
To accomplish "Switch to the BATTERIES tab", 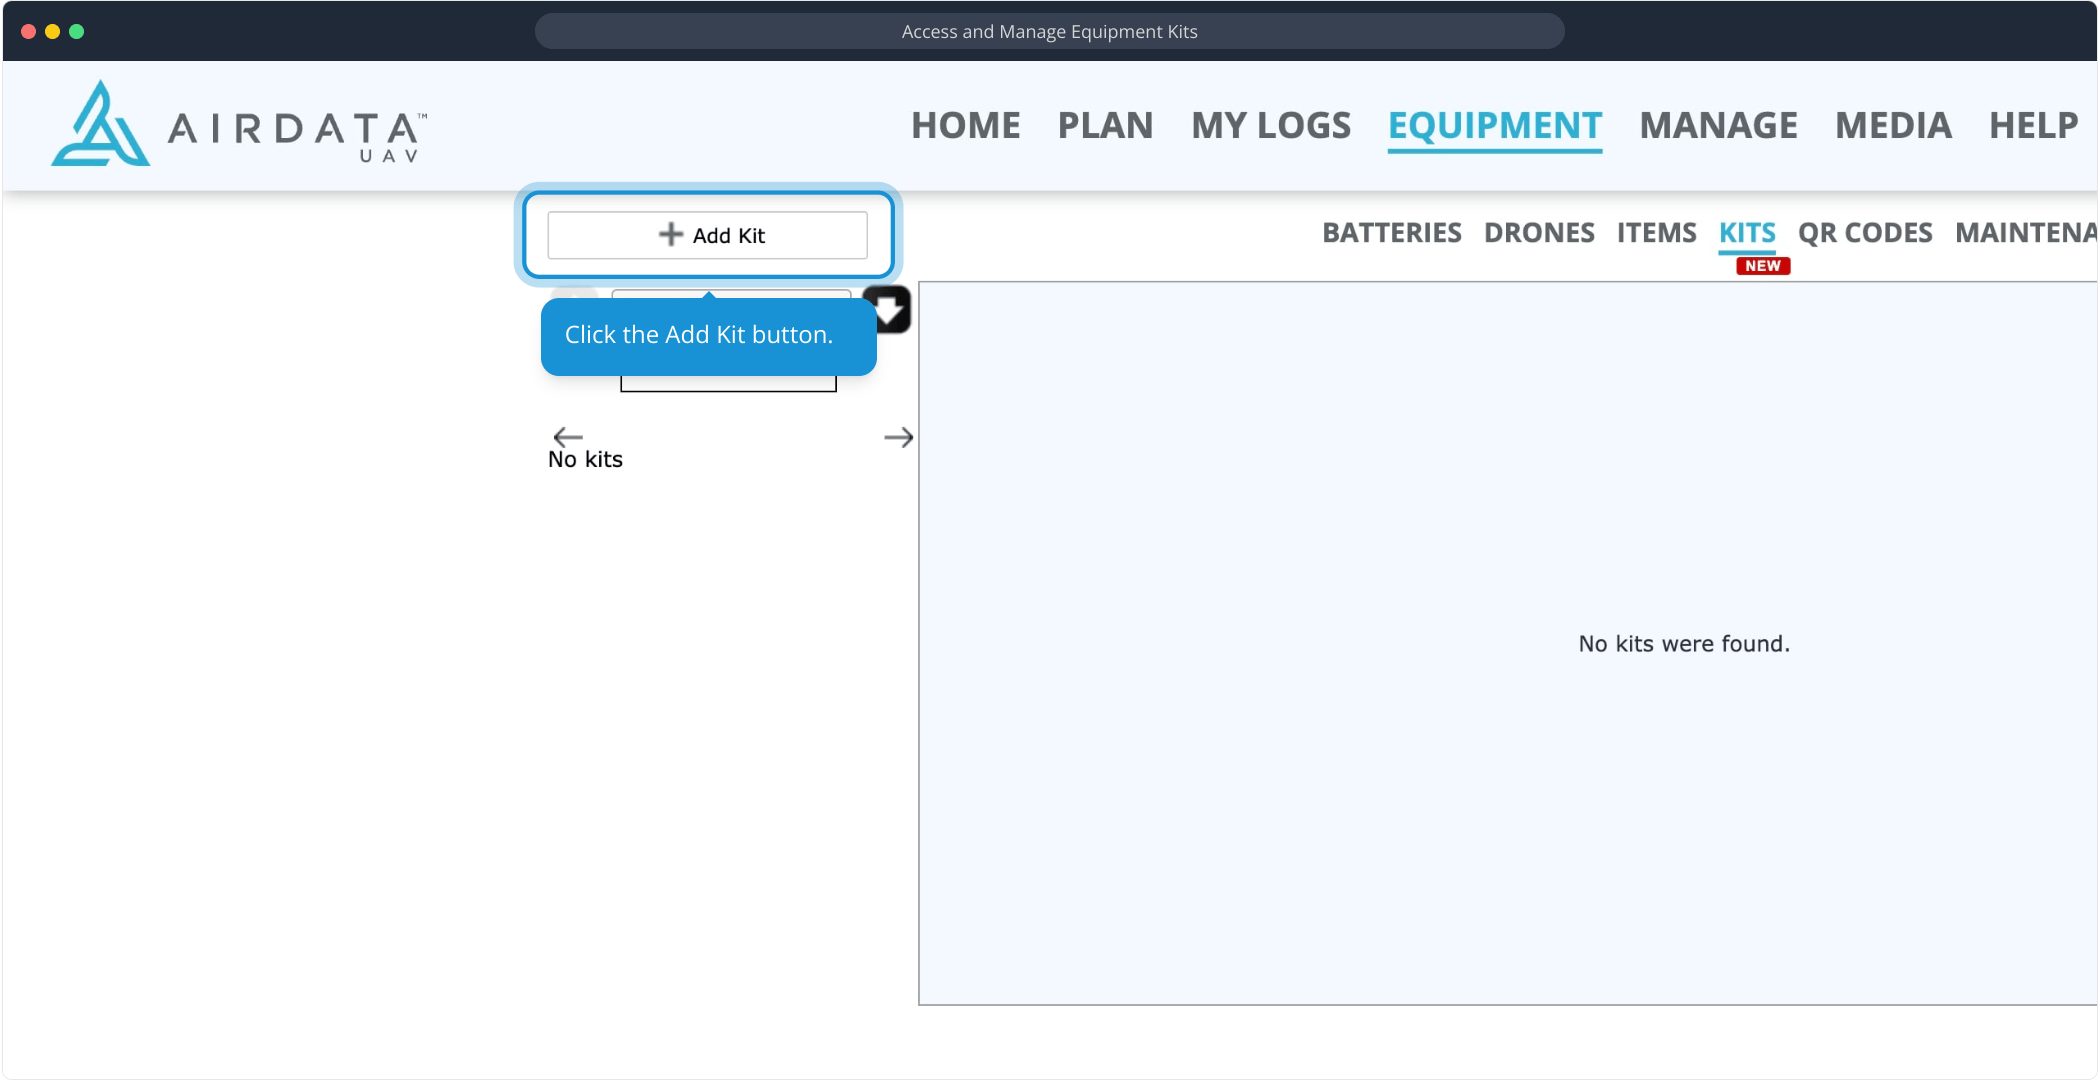I will pos(1391,233).
